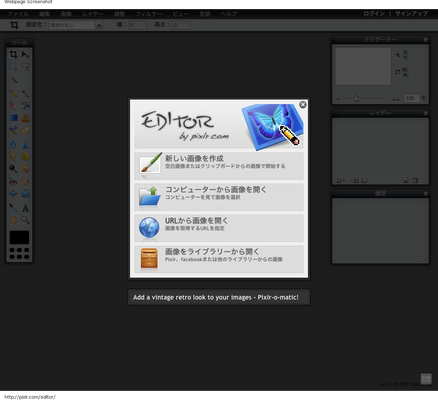Click the crop icon in options bar
438x400 pixels.
coord(14,25)
